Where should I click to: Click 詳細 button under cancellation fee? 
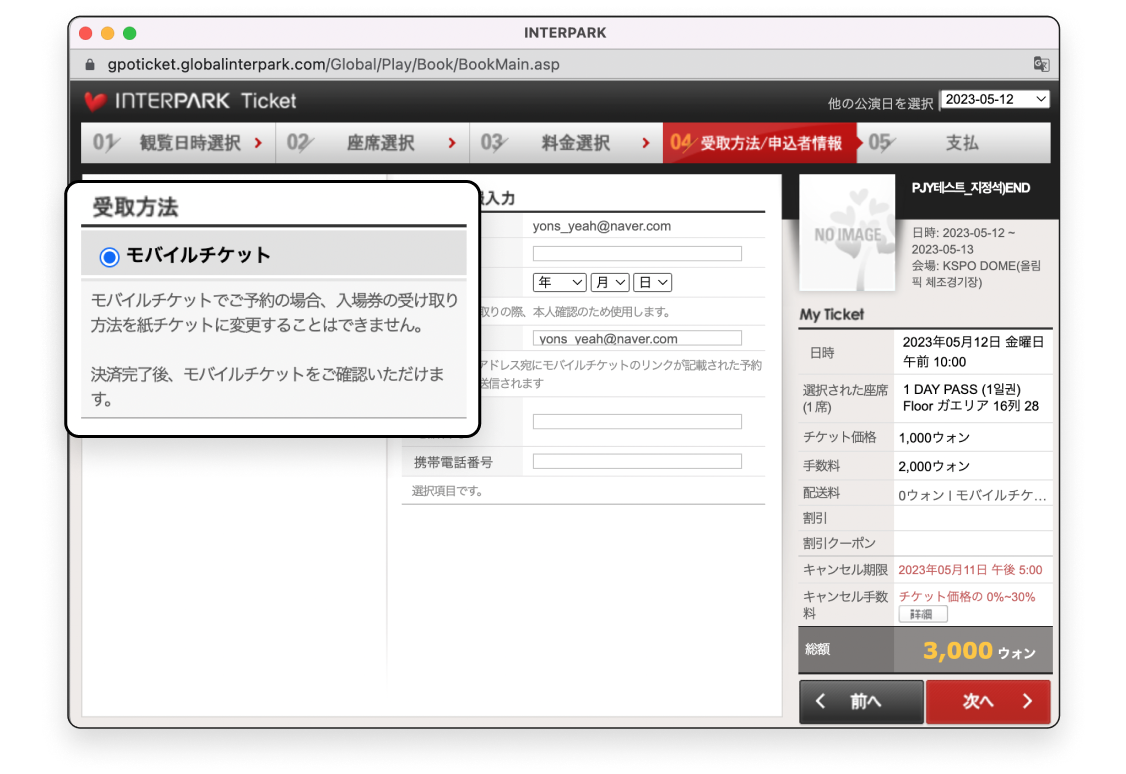pyautogui.click(x=922, y=613)
